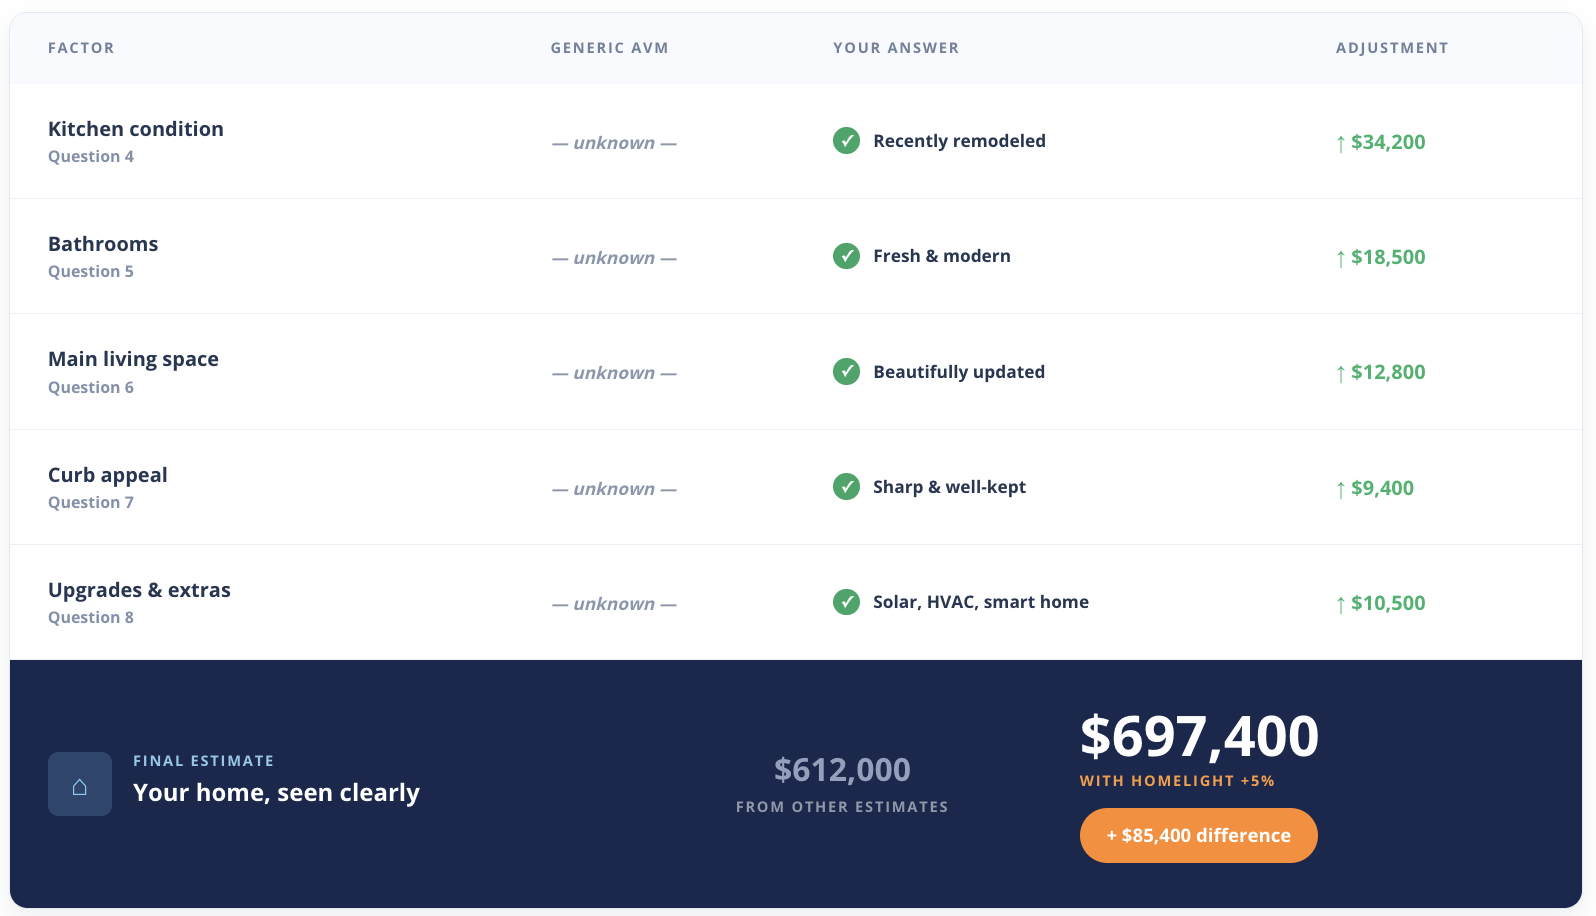Click the $697,400 HomeLight estimate value
Image resolution: width=1596 pixels, height=916 pixels.
(1199, 736)
